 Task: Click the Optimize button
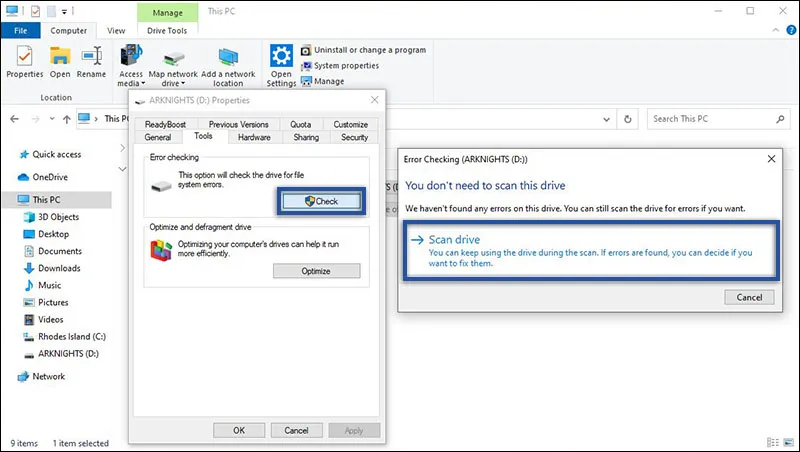coord(316,271)
